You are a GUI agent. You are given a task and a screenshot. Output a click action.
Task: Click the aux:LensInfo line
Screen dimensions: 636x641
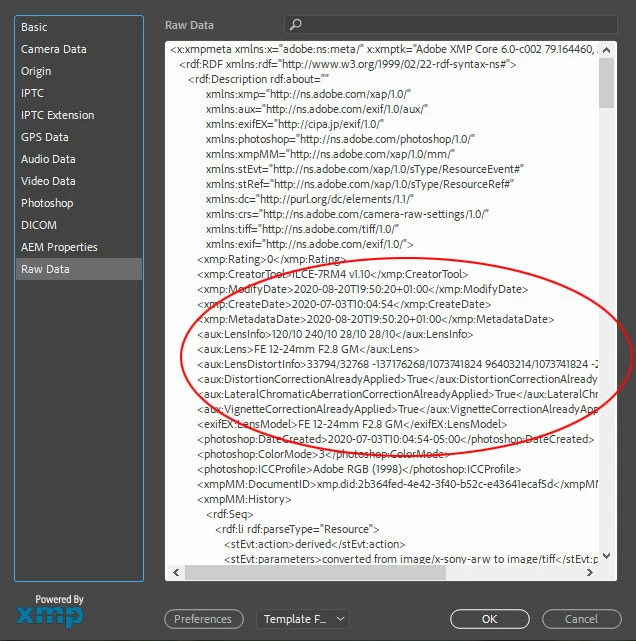coord(335,334)
